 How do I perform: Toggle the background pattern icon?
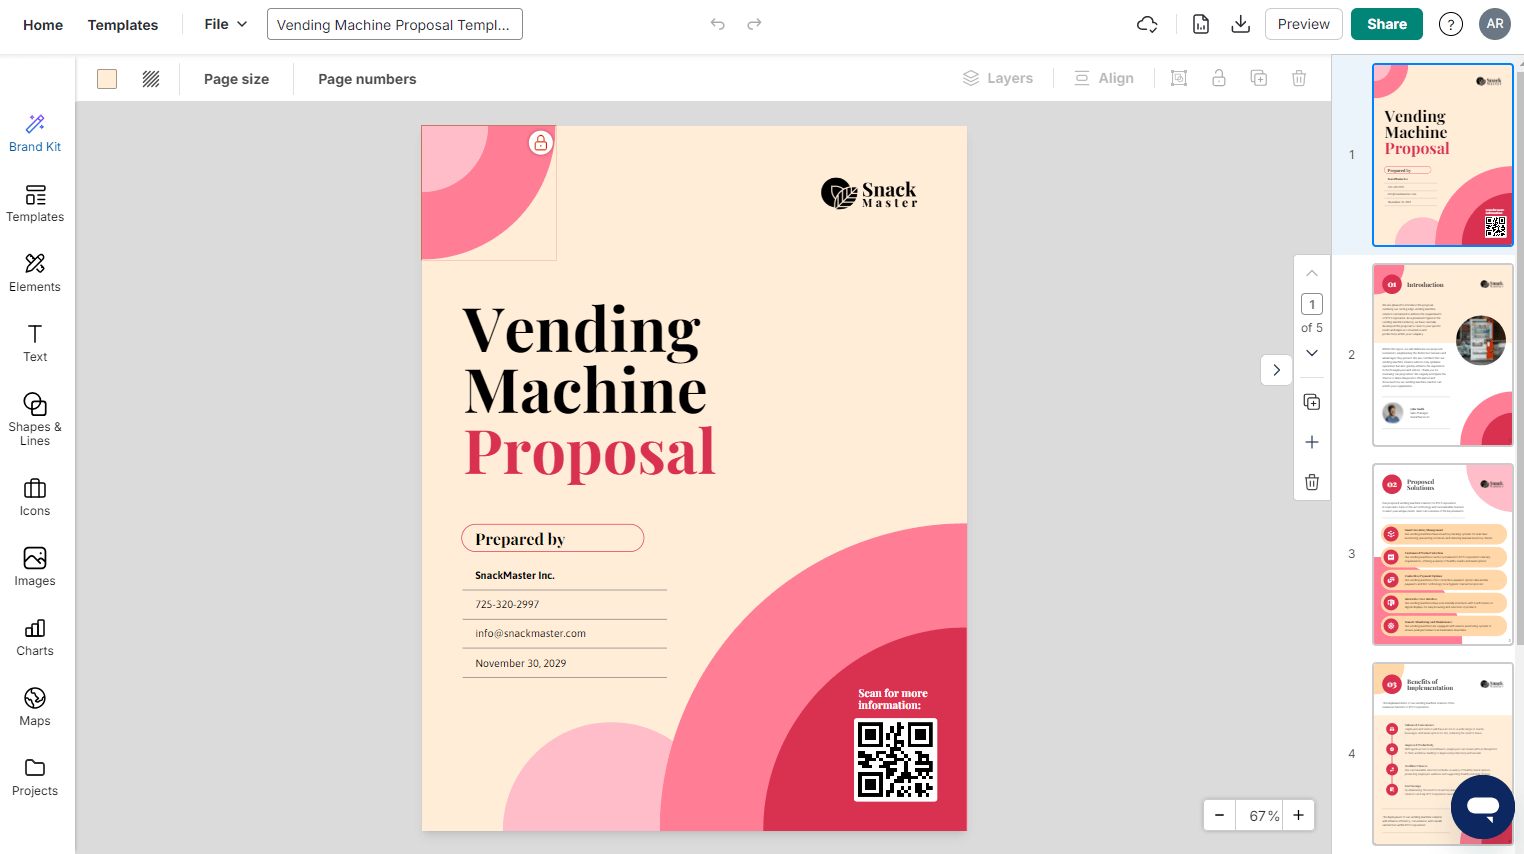click(x=151, y=79)
